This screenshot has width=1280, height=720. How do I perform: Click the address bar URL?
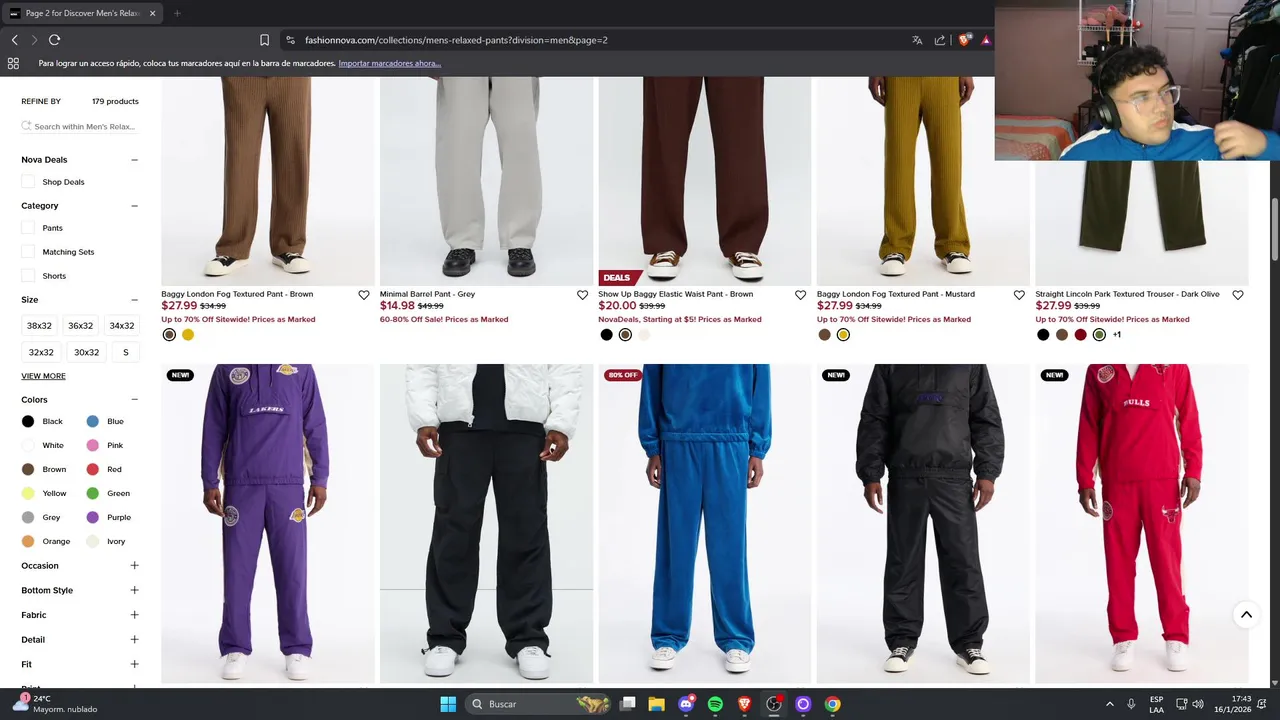click(x=456, y=40)
